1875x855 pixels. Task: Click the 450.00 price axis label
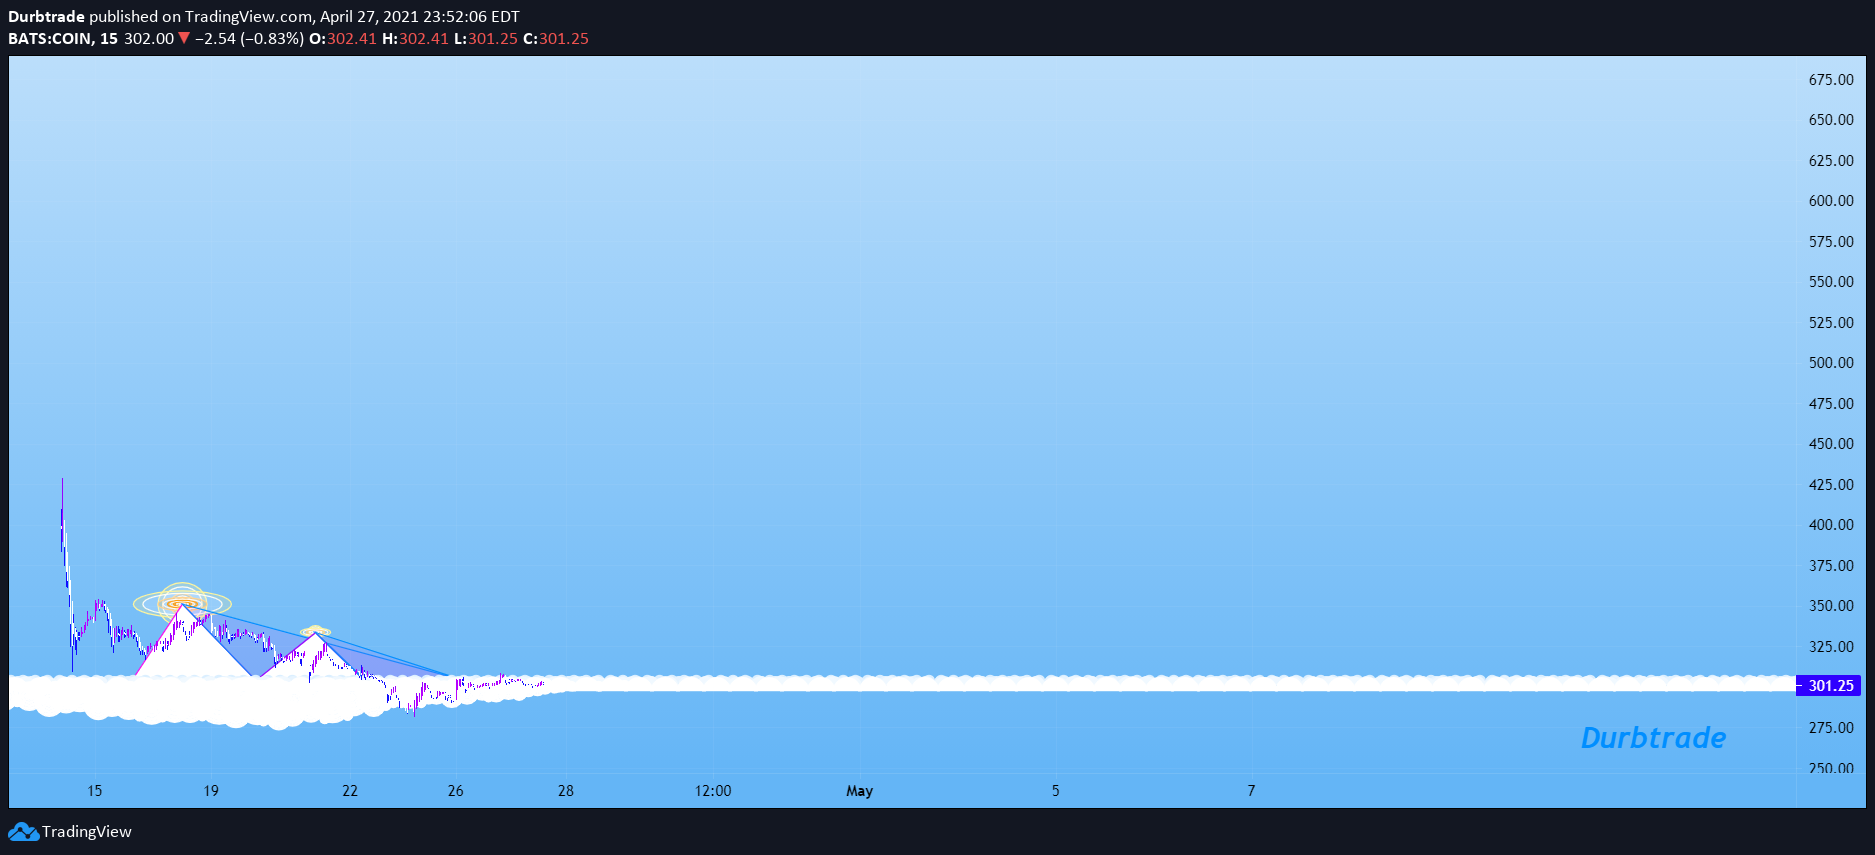point(1831,444)
